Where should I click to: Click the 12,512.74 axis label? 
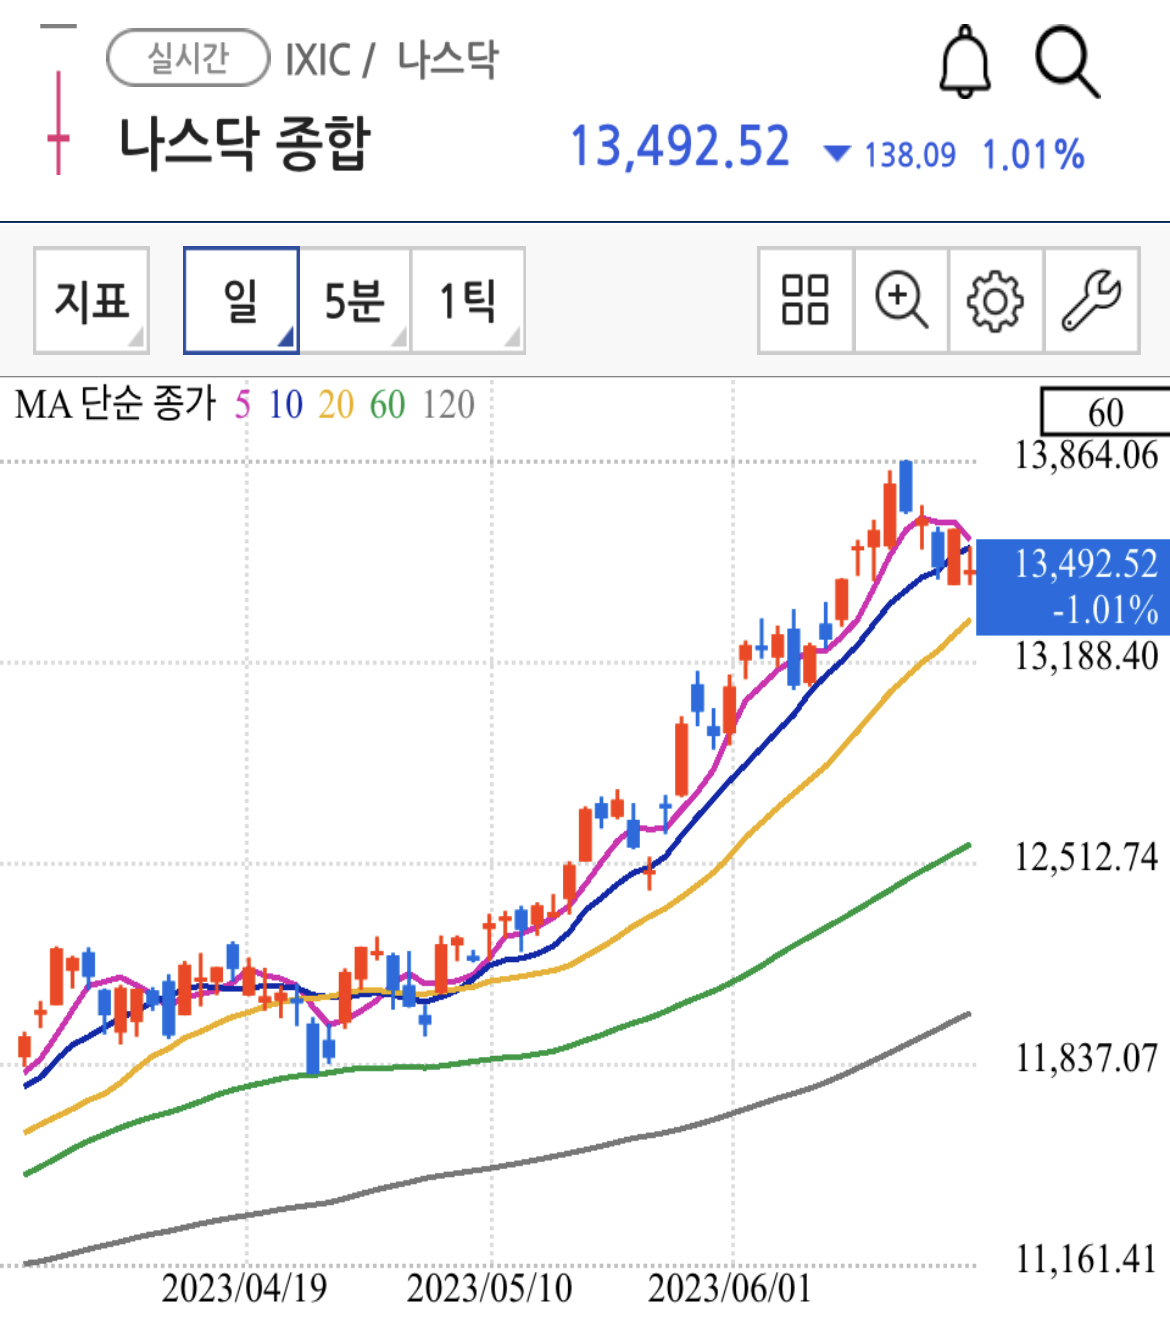[1086, 858]
